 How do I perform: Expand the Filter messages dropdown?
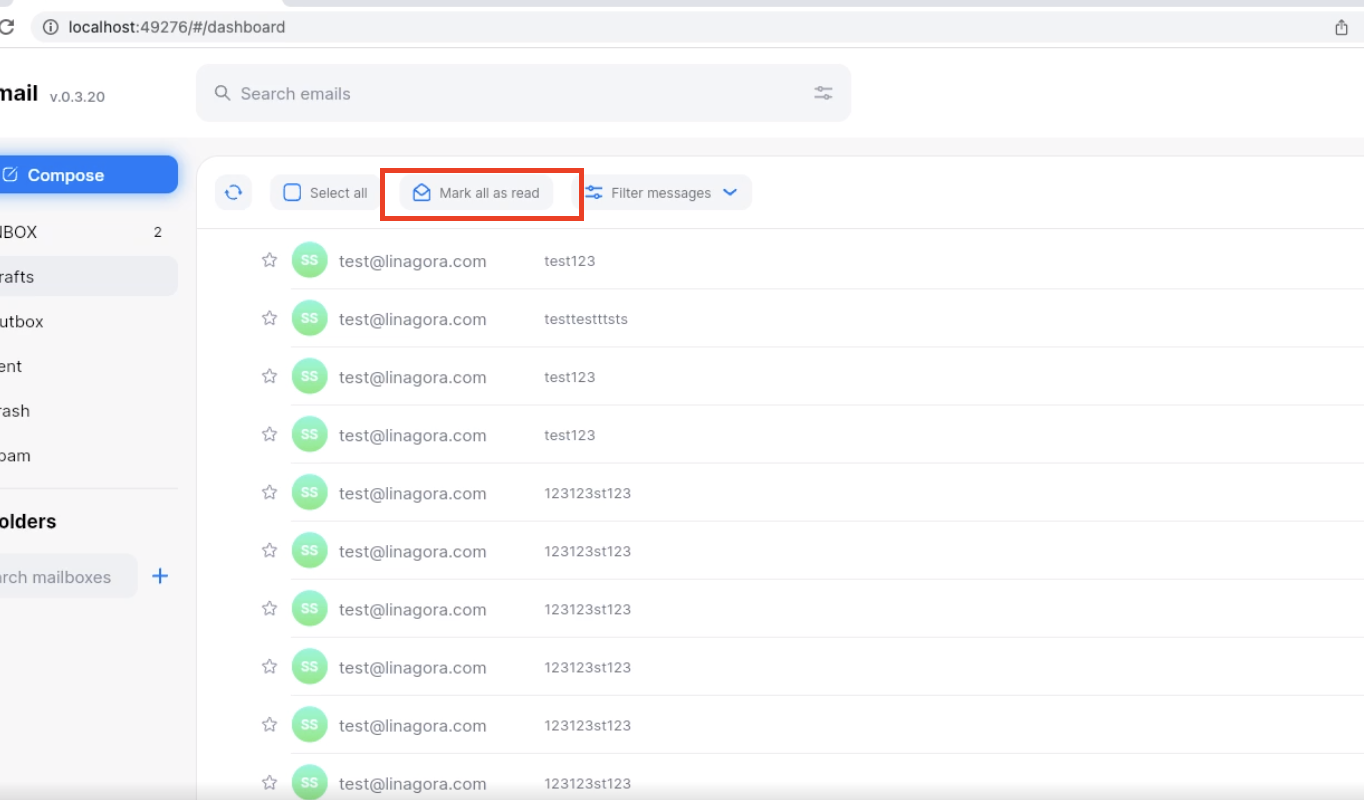[730, 192]
